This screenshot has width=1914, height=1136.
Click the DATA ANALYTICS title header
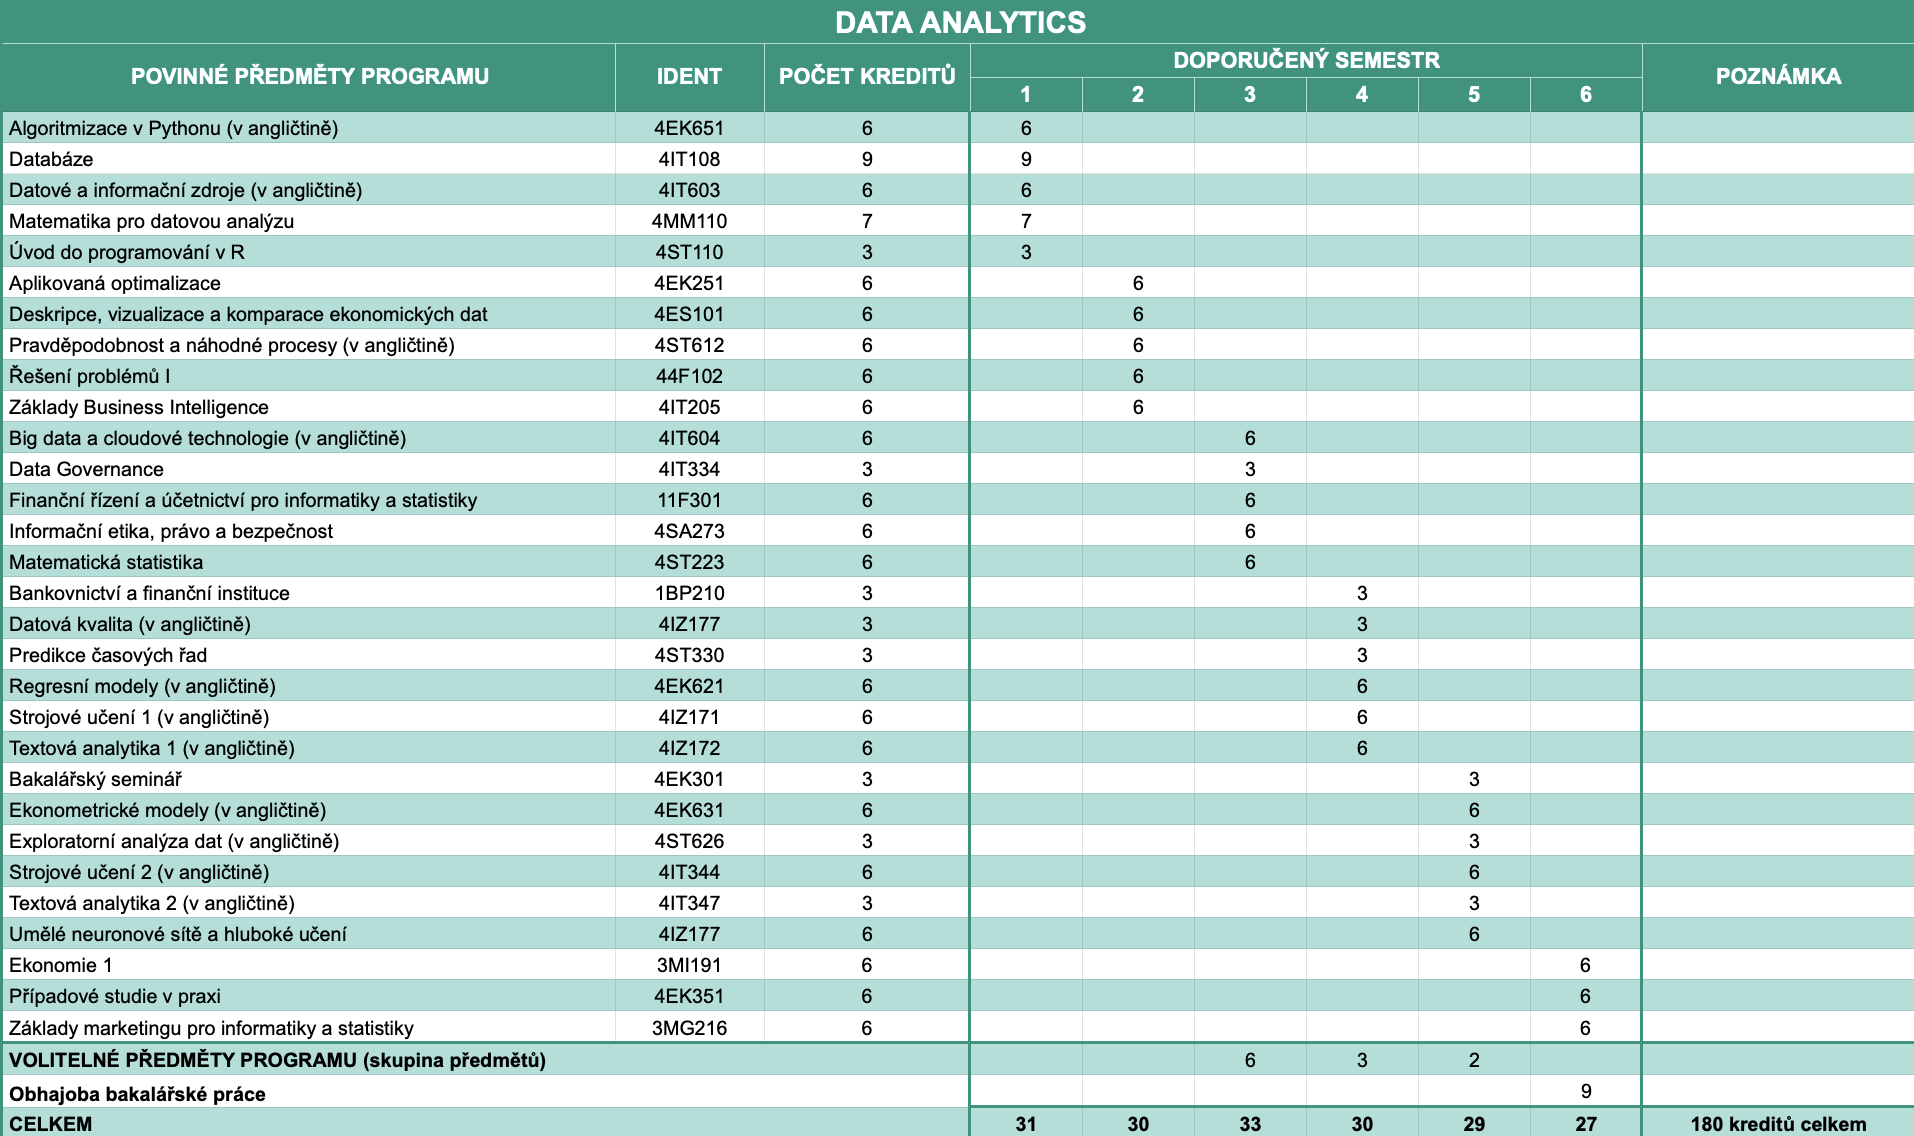pos(959,22)
